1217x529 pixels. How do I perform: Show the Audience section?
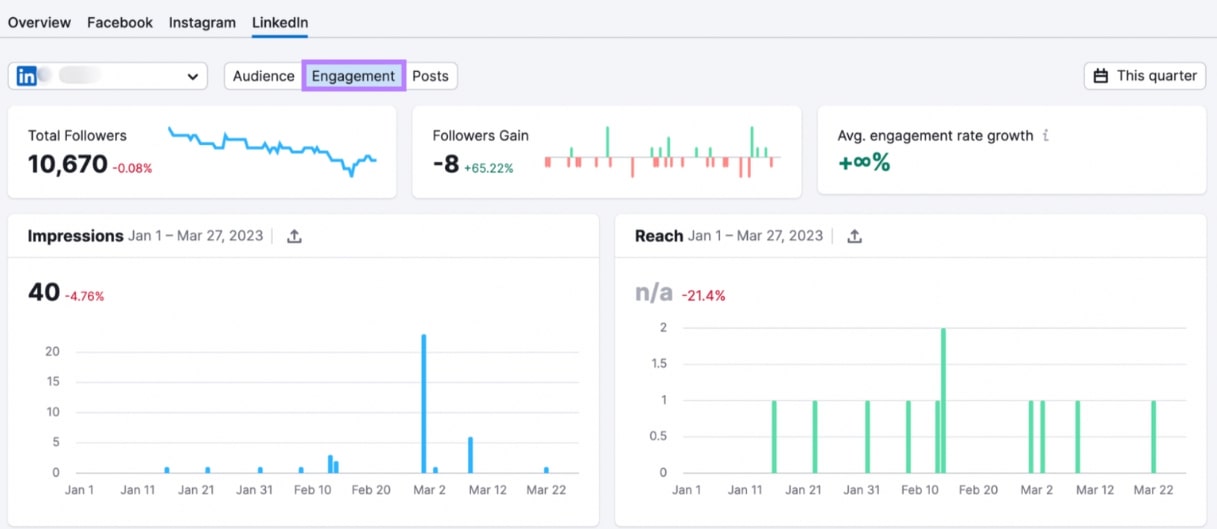point(264,76)
